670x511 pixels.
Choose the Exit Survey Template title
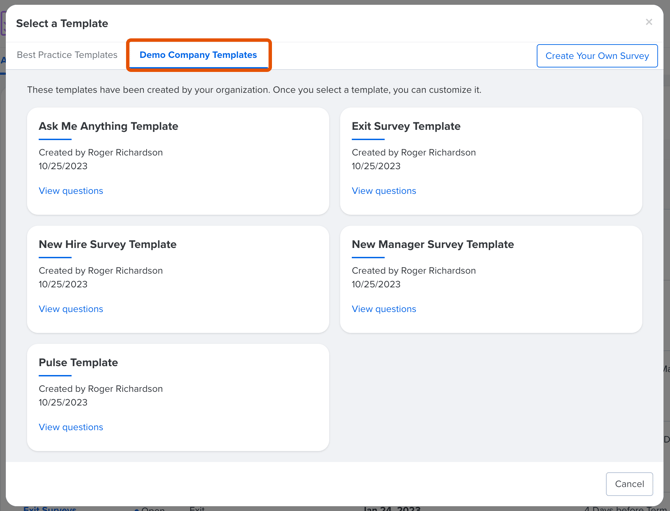[x=406, y=127]
